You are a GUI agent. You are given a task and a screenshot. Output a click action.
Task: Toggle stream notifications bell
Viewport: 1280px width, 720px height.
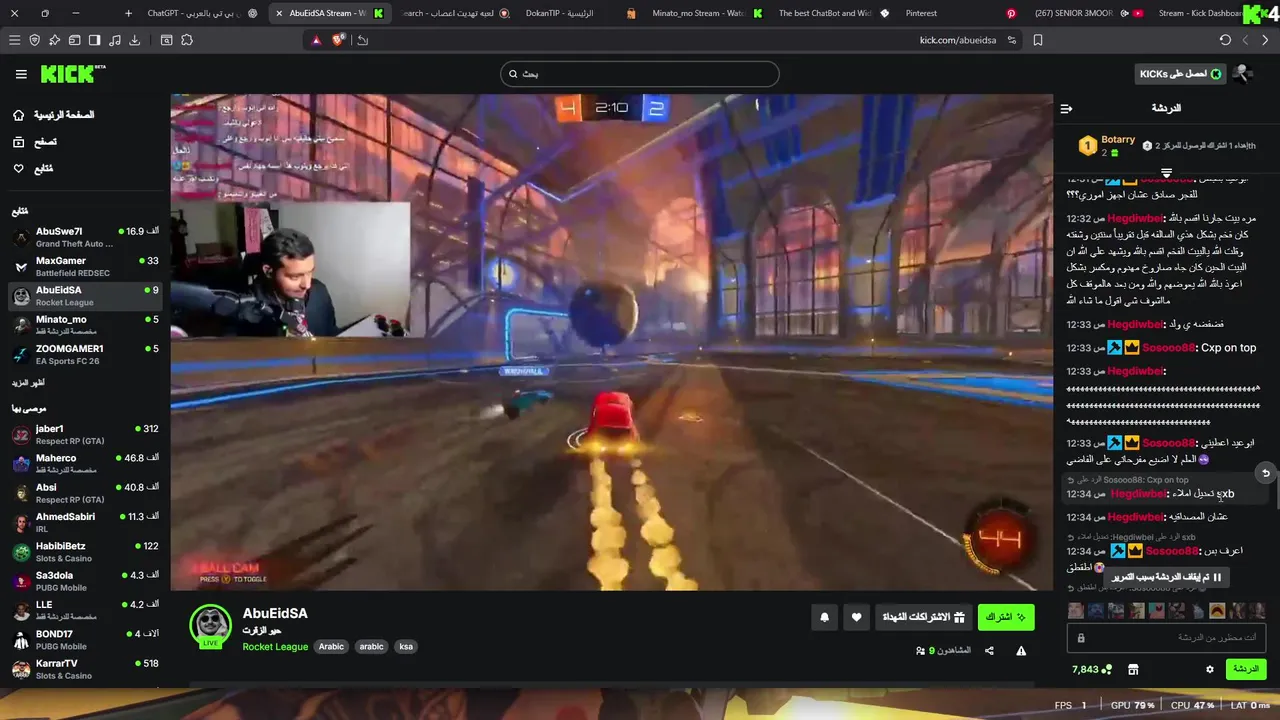(x=824, y=618)
